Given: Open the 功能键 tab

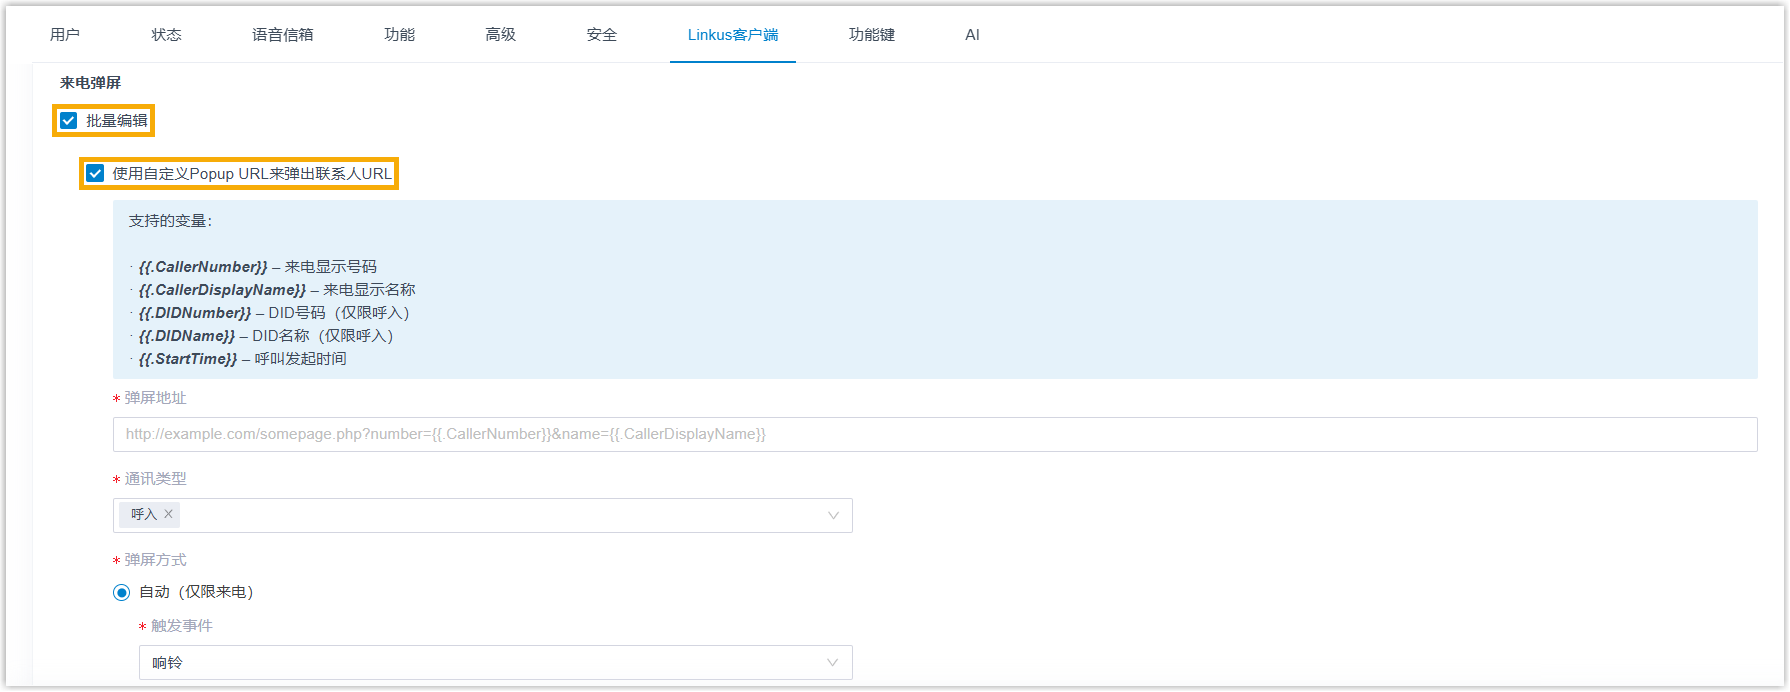Looking at the screenshot, I should pyautogui.click(x=872, y=35).
